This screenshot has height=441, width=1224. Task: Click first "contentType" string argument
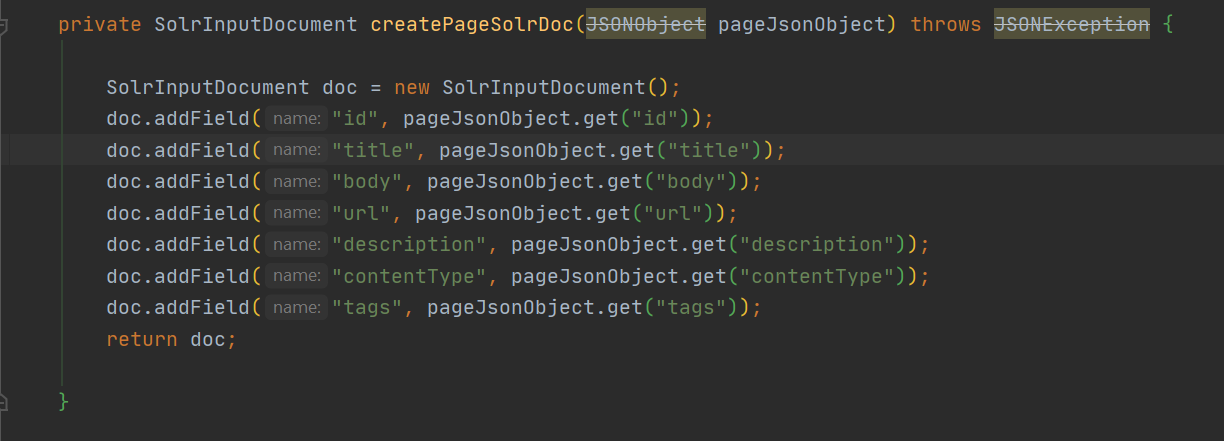(409, 276)
